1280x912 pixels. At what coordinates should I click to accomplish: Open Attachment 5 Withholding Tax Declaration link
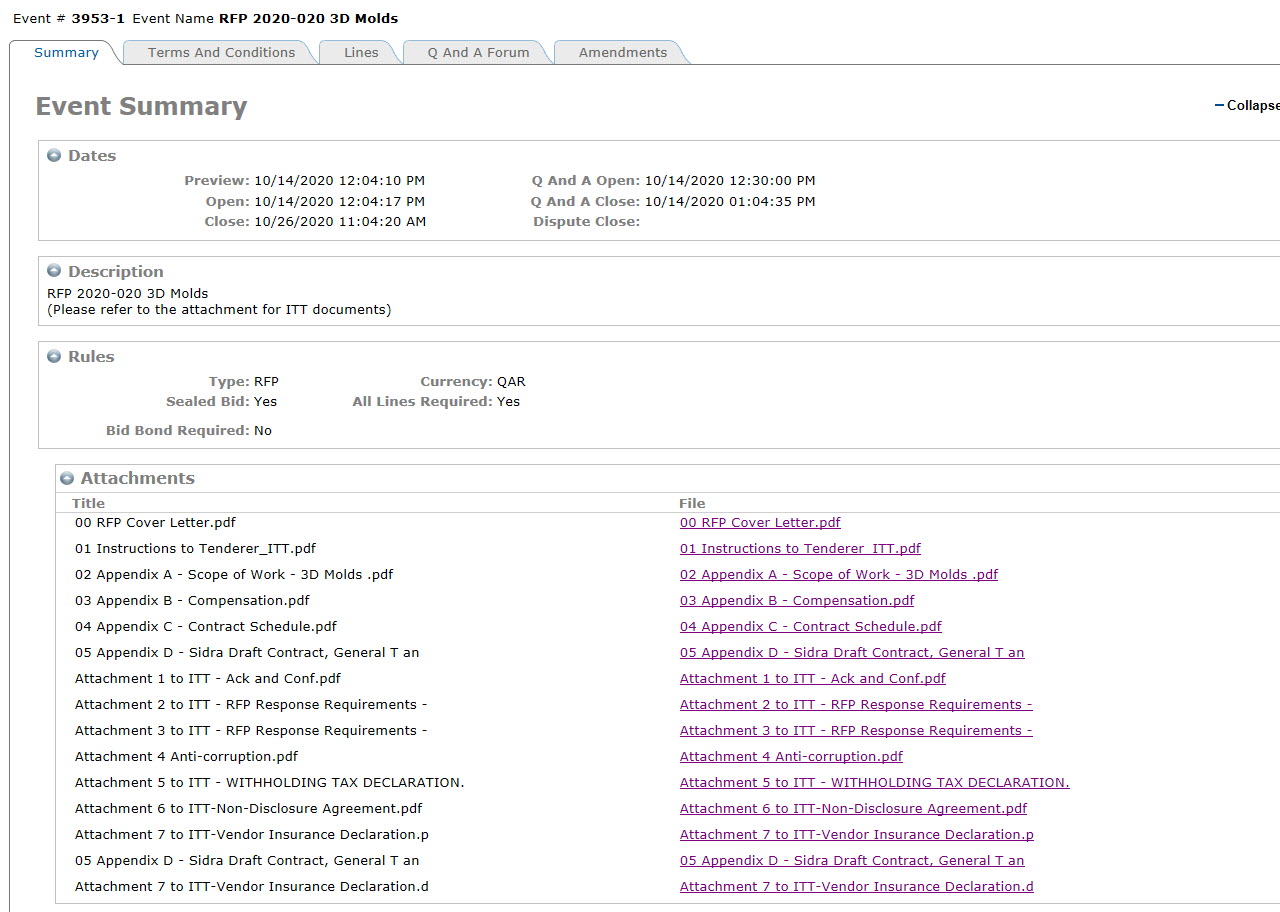pyautogui.click(x=875, y=782)
